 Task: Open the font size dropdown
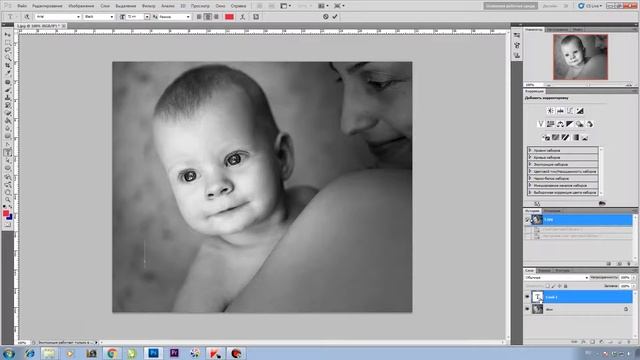tap(147, 17)
